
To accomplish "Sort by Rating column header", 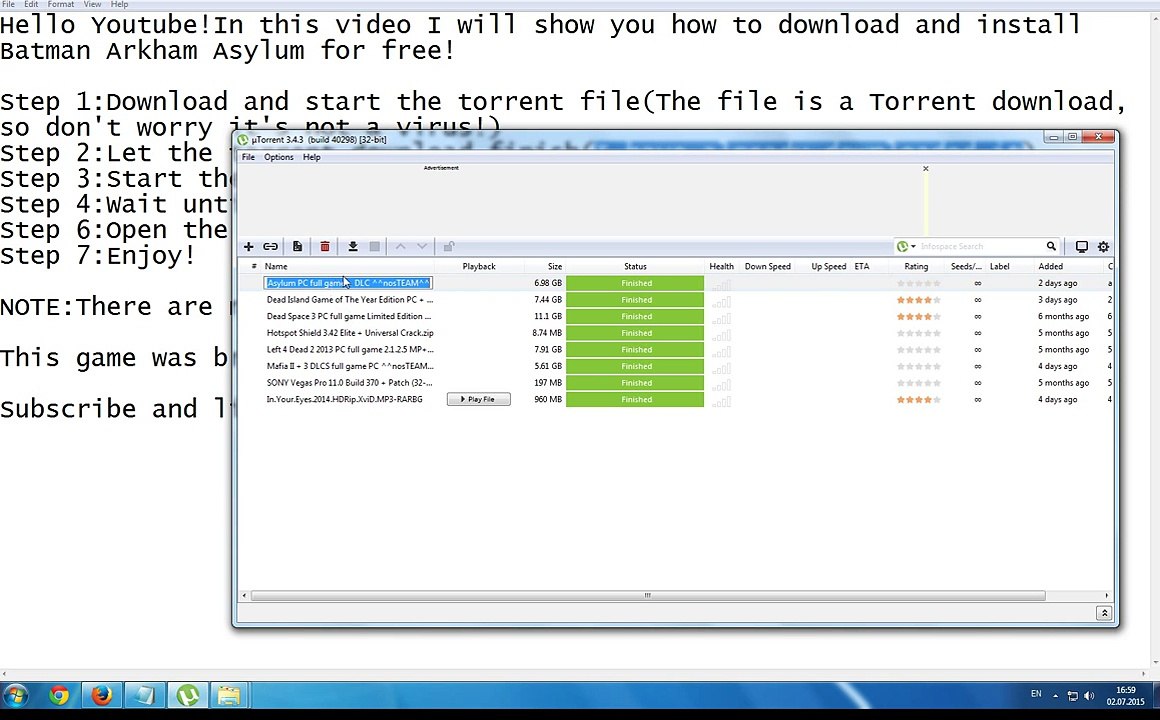I will (916, 266).
